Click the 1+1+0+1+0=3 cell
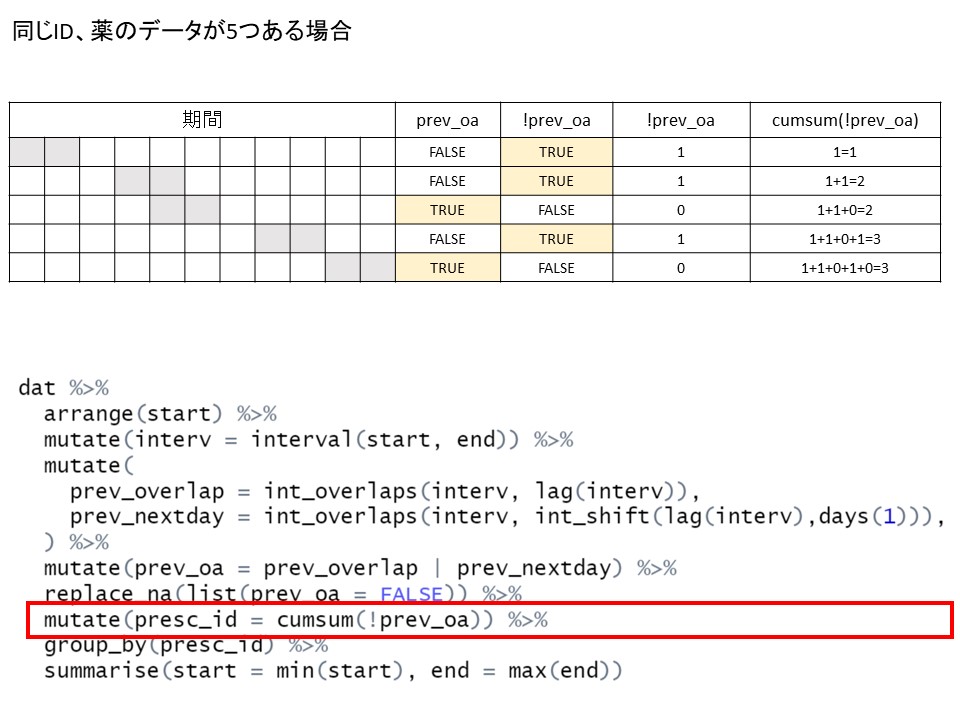Image resolution: width=960 pixels, height=720 pixels. coord(845,268)
